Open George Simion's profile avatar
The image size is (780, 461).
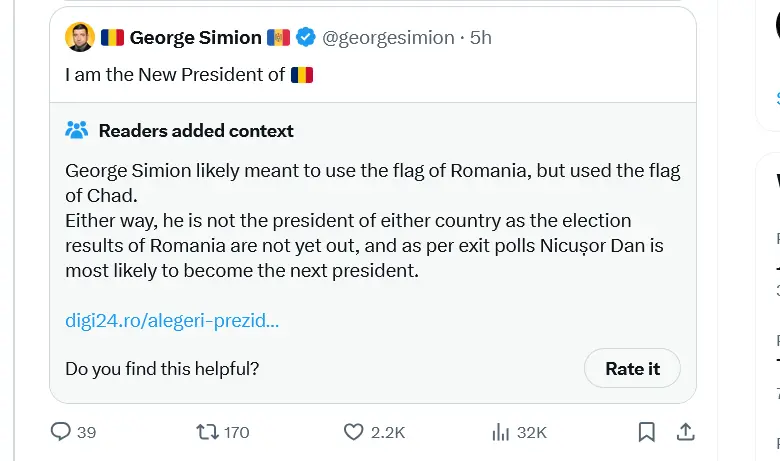click(x=80, y=38)
